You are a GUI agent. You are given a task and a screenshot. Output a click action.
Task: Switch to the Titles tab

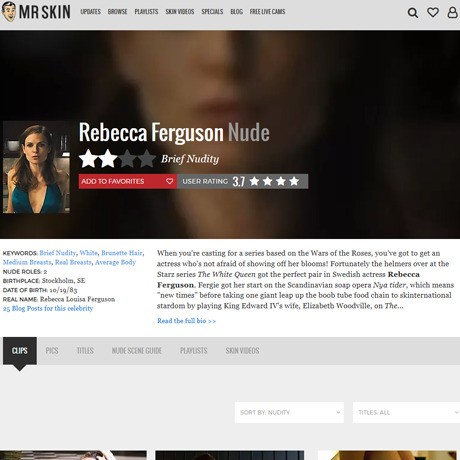85,351
